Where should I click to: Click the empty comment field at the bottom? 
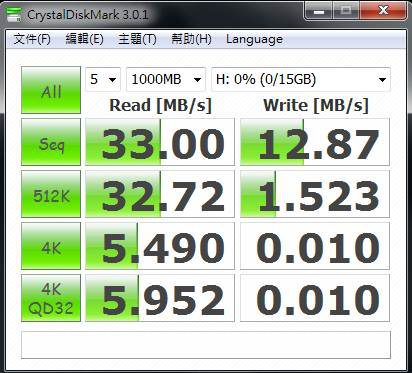click(206, 345)
